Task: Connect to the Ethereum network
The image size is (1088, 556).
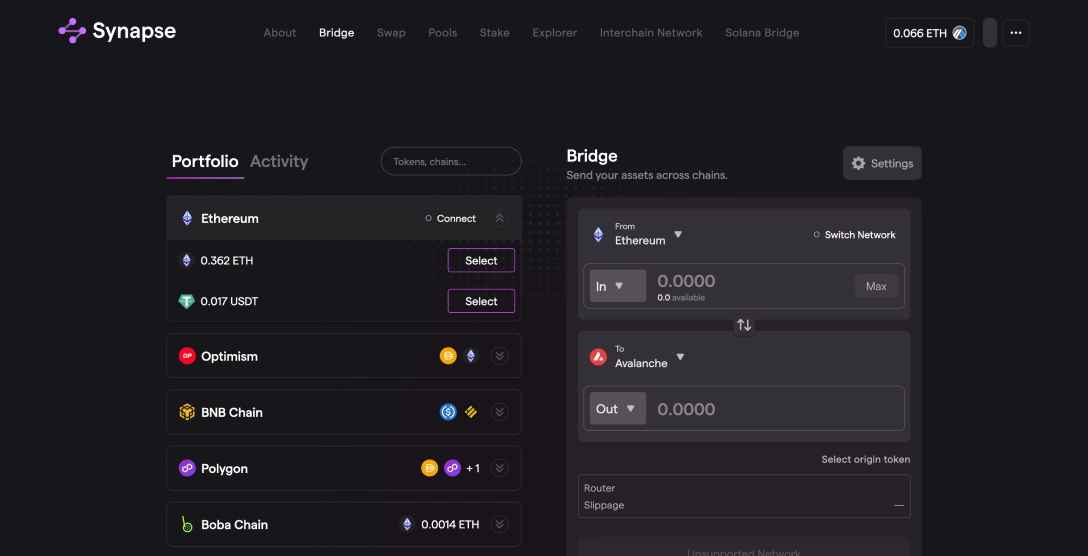Action: tap(450, 218)
